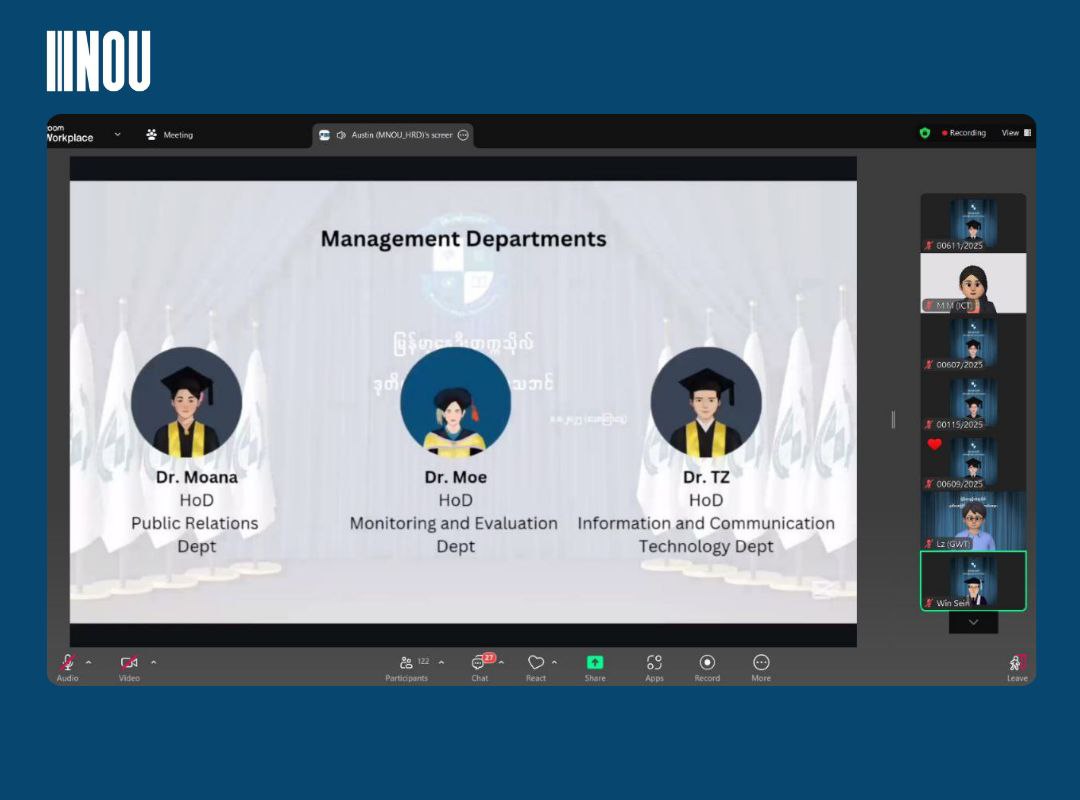Select participant thumbnail Win Sein
This screenshot has height=800, width=1080.
click(x=973, y=581)
